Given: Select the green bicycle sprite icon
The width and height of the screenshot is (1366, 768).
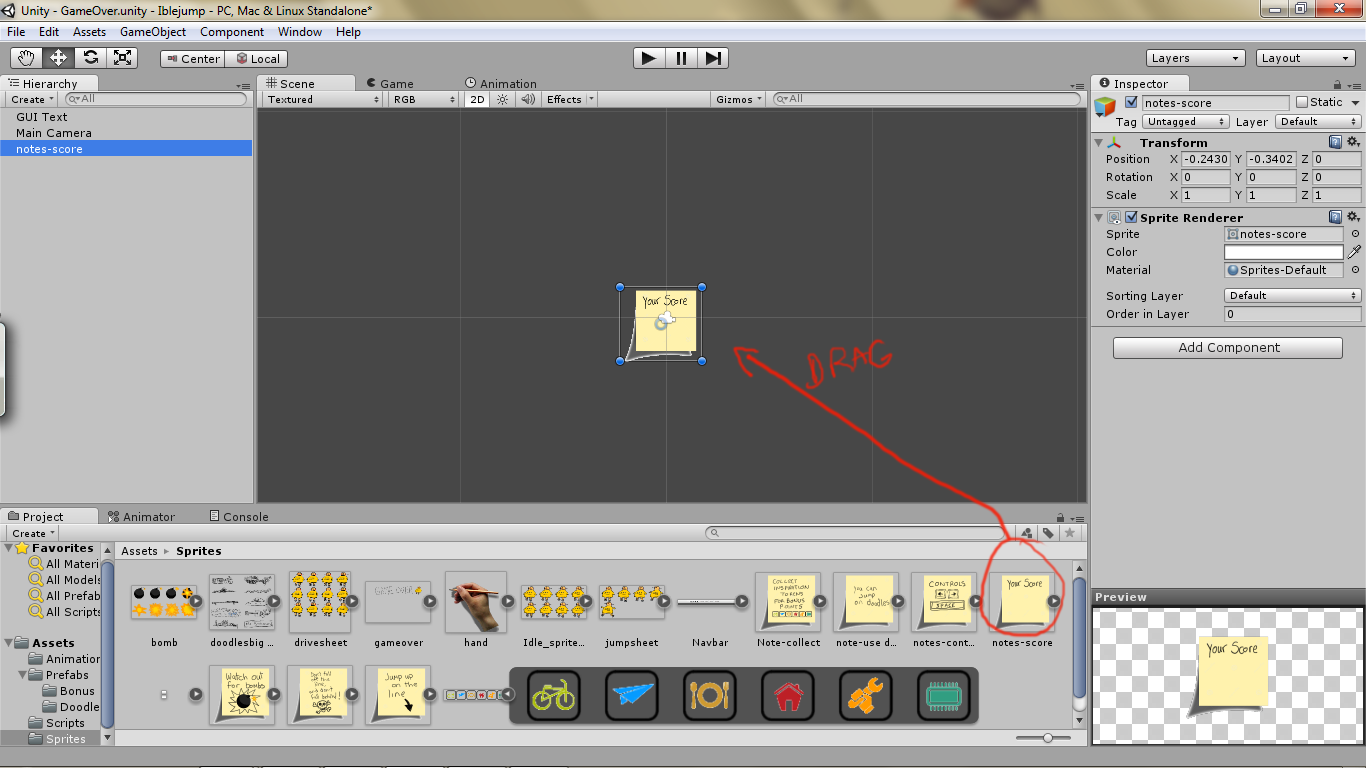Looking at the screenshot, I should (554, 695).
